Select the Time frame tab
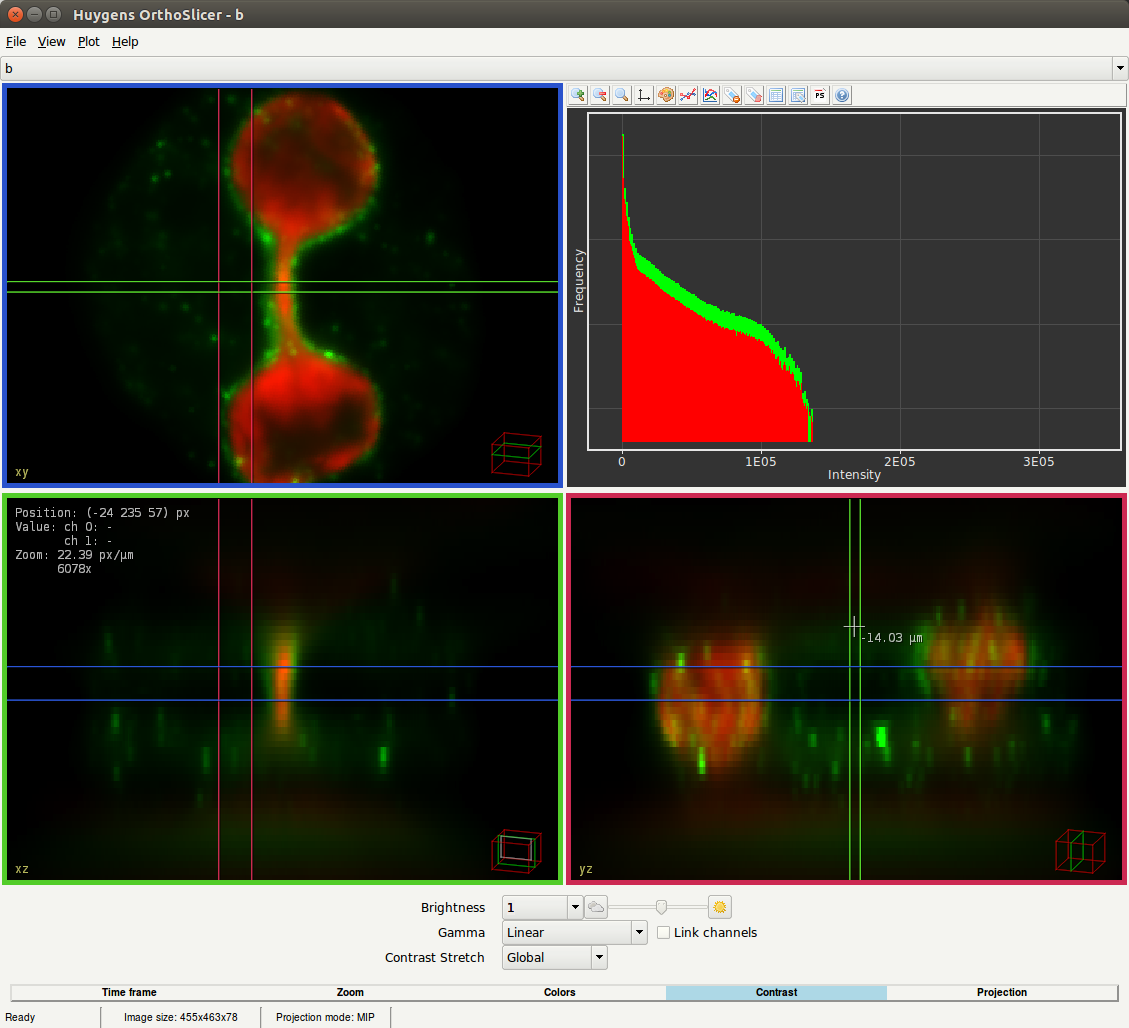Viewport: 1129px width, 1028px height. tap(129, 993)
